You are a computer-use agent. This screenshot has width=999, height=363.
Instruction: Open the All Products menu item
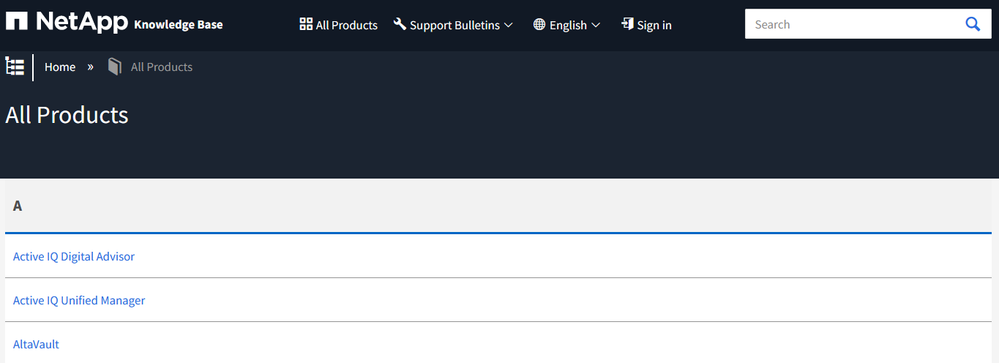click(x=338, y=25)
